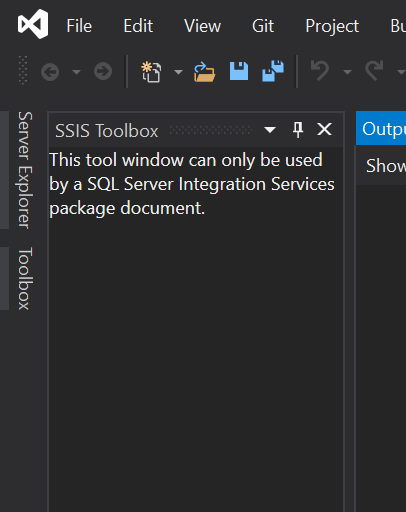Expand the Navigate Backward history dropdown
Screen dimensions: 406x512
pyautogui.click(x=76, y=71)
